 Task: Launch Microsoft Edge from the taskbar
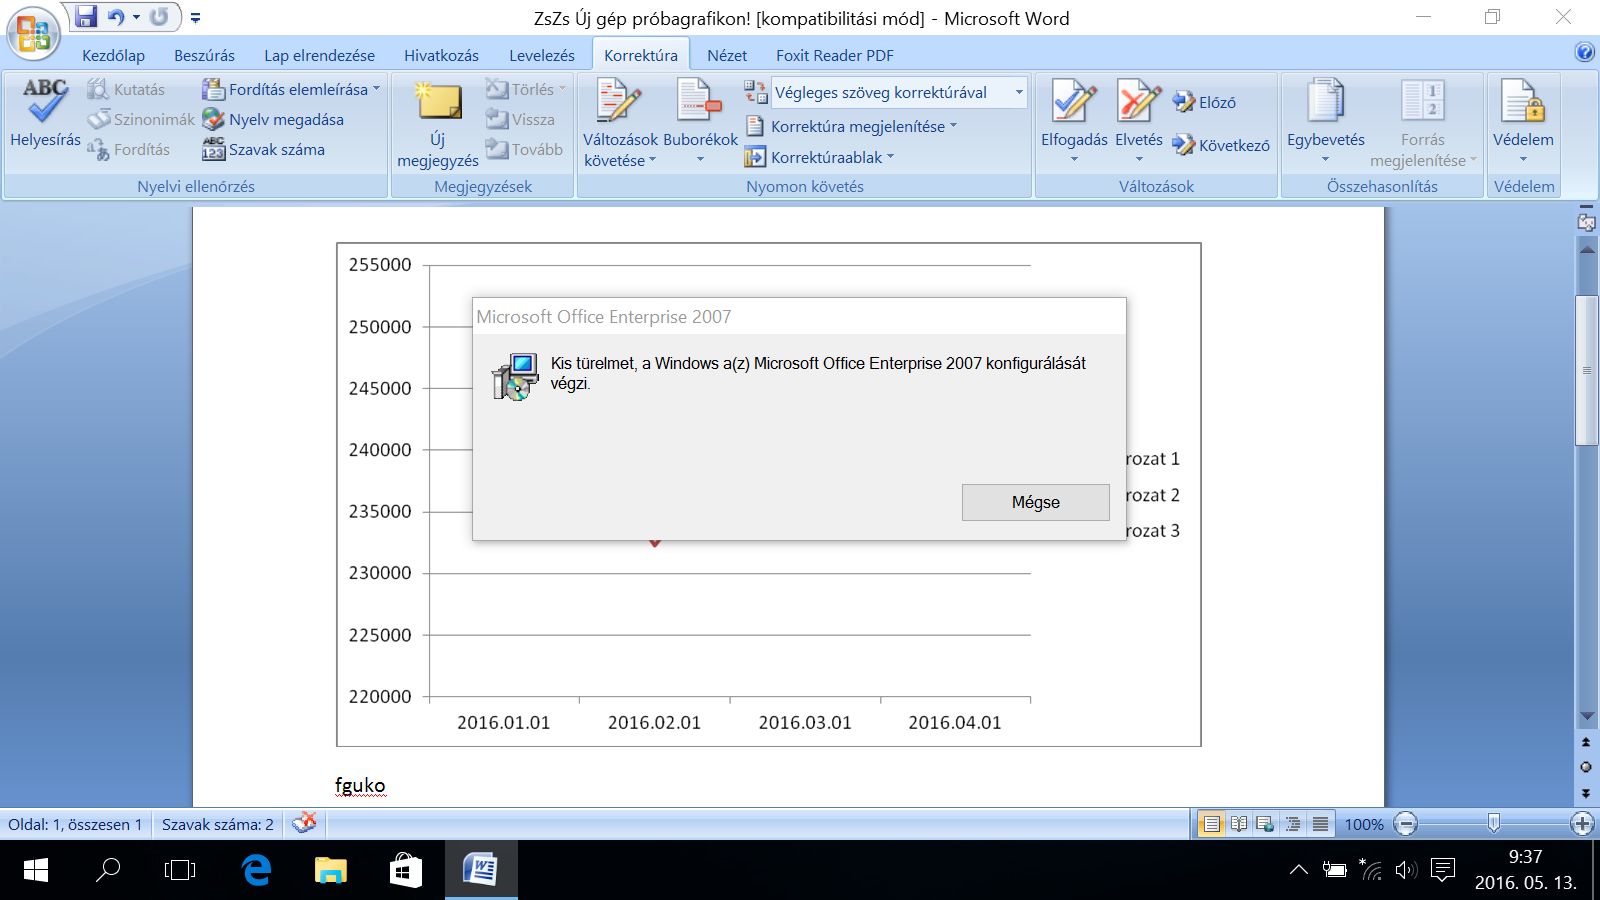coord(257,870)
